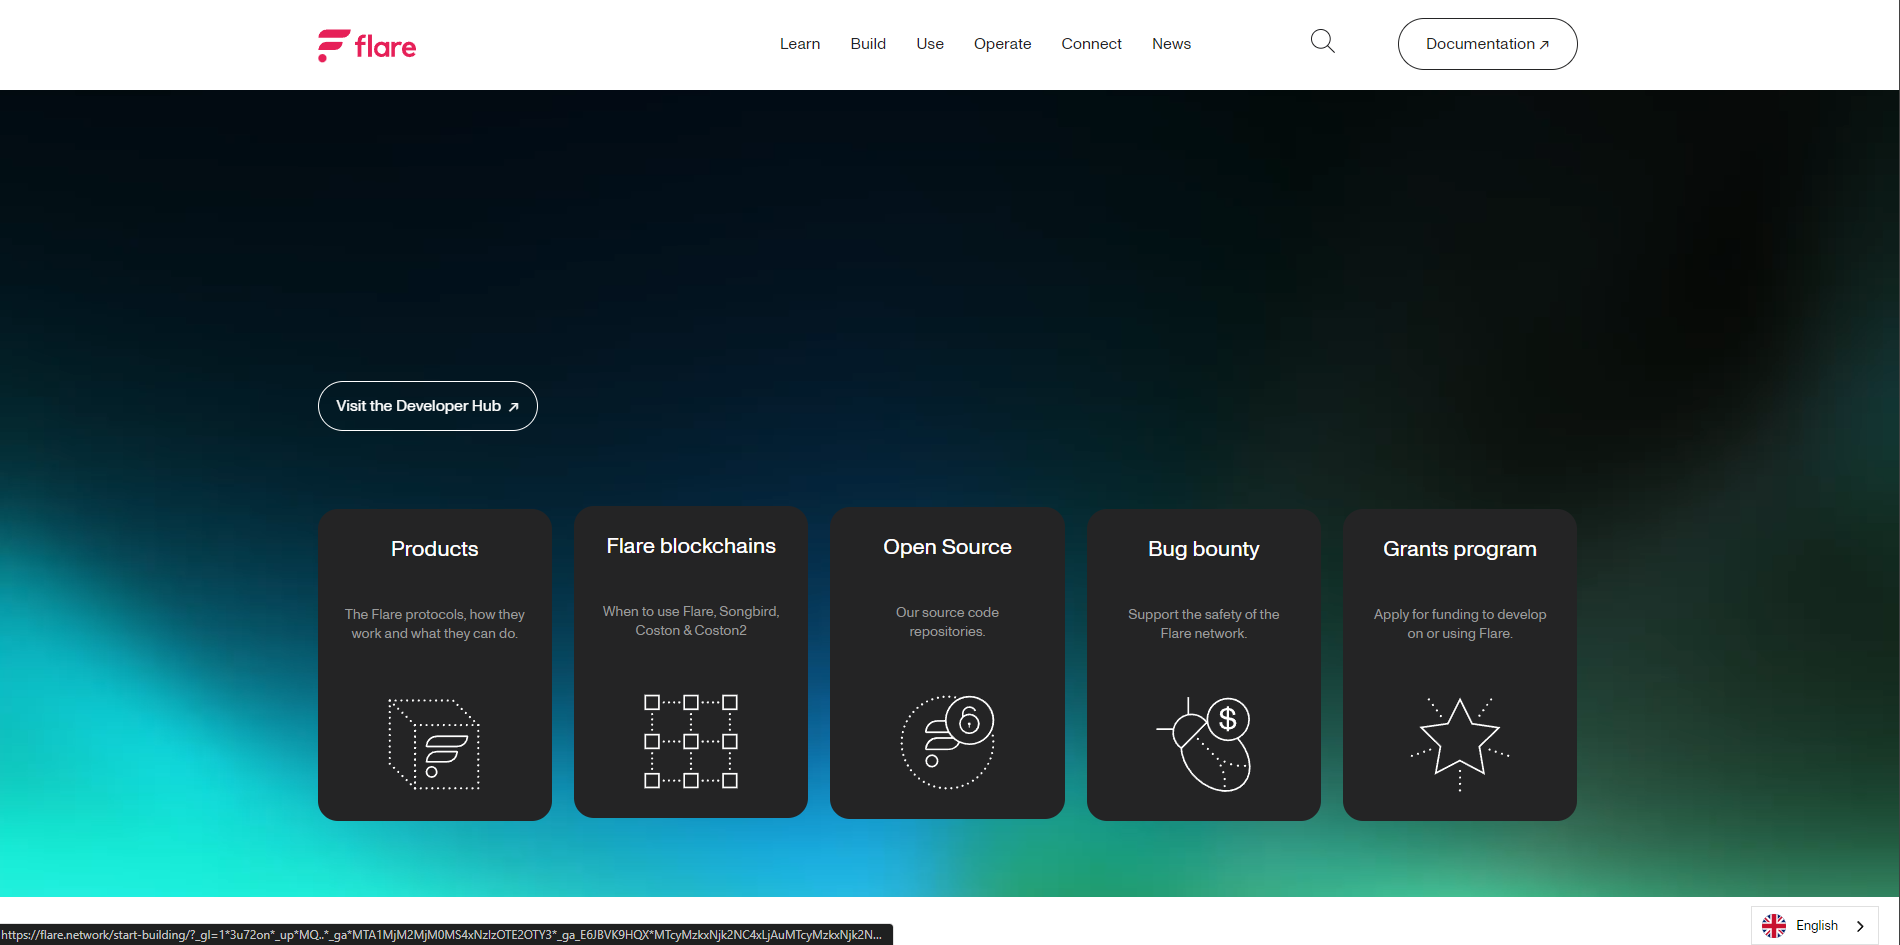Open the Products card title
1900x945 pixels.
click(434, 549)
